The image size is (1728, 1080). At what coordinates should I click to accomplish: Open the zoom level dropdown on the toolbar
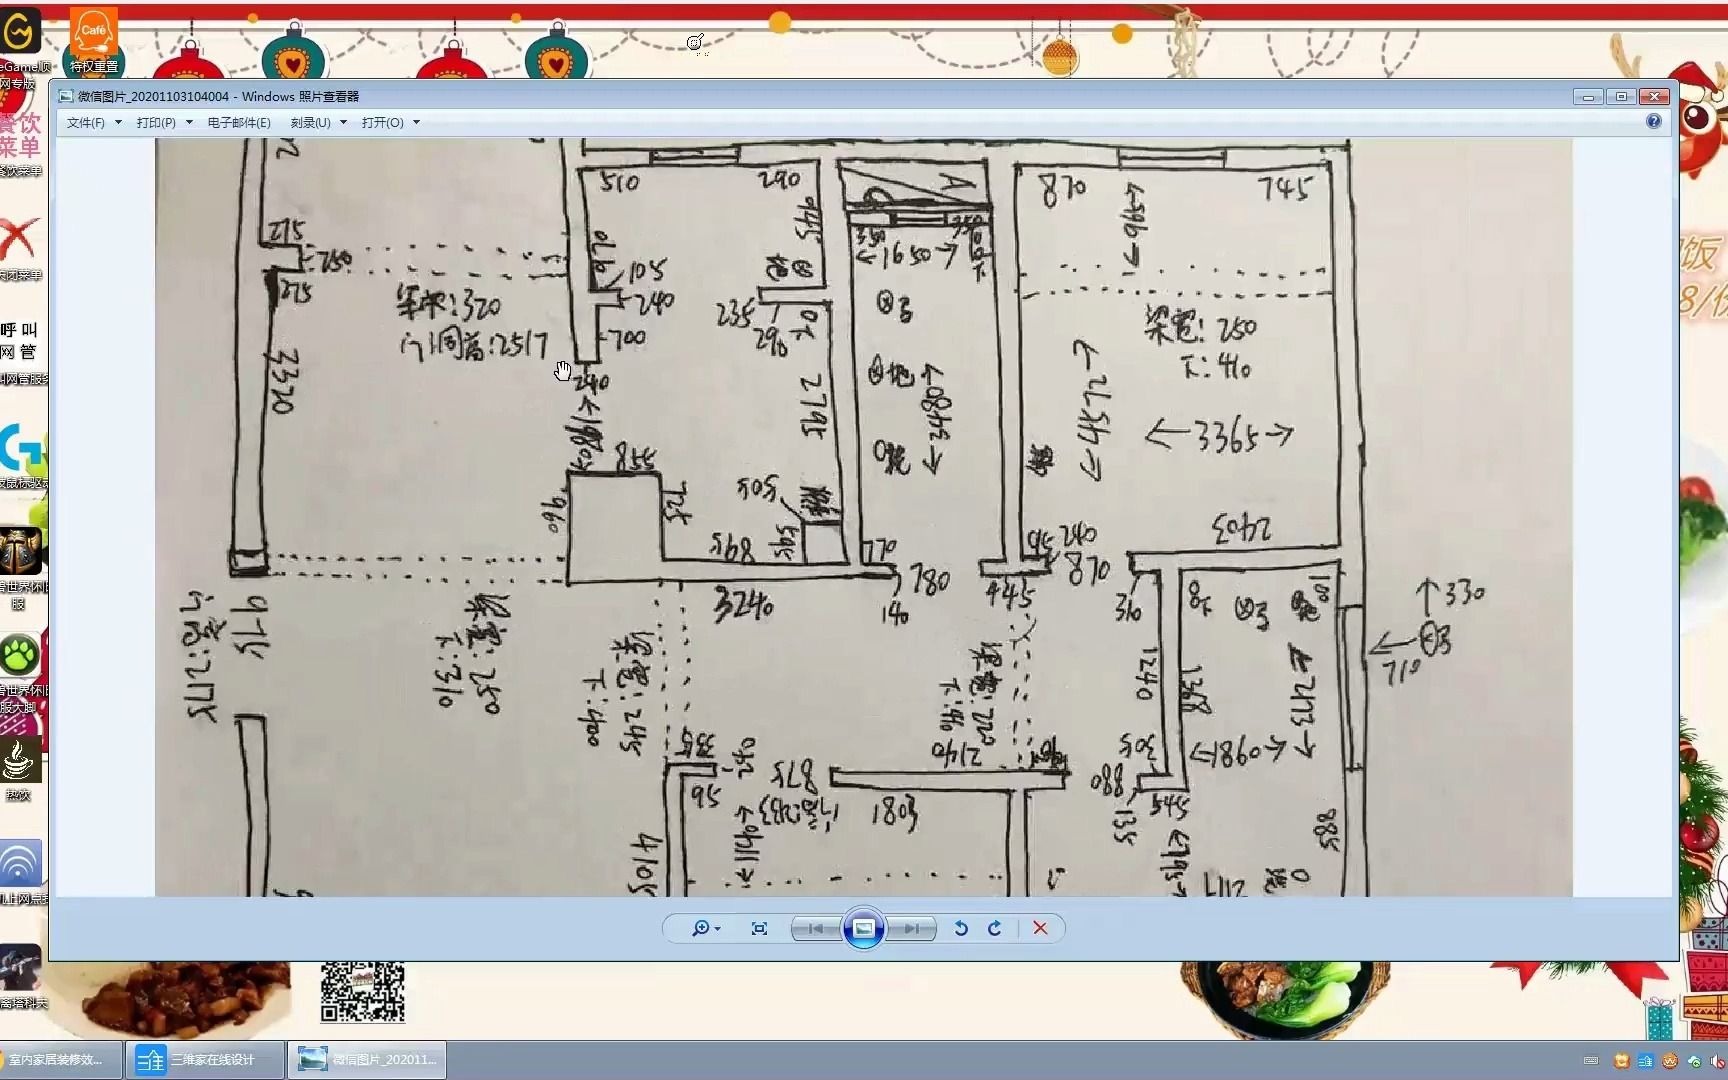(716, 928)
